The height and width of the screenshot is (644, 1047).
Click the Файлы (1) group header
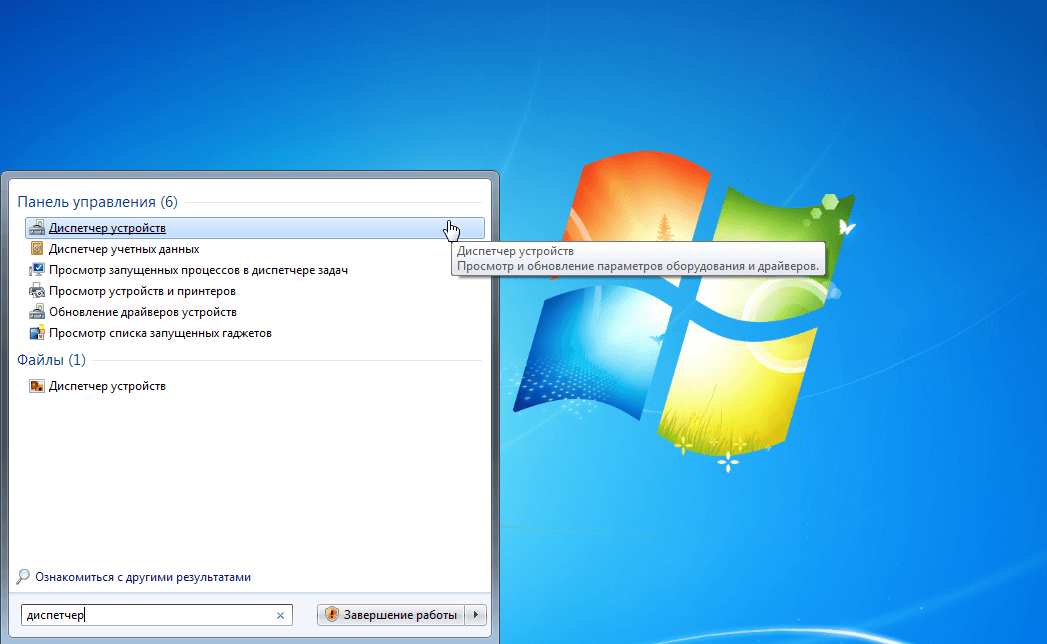click(x=51, y=360)
